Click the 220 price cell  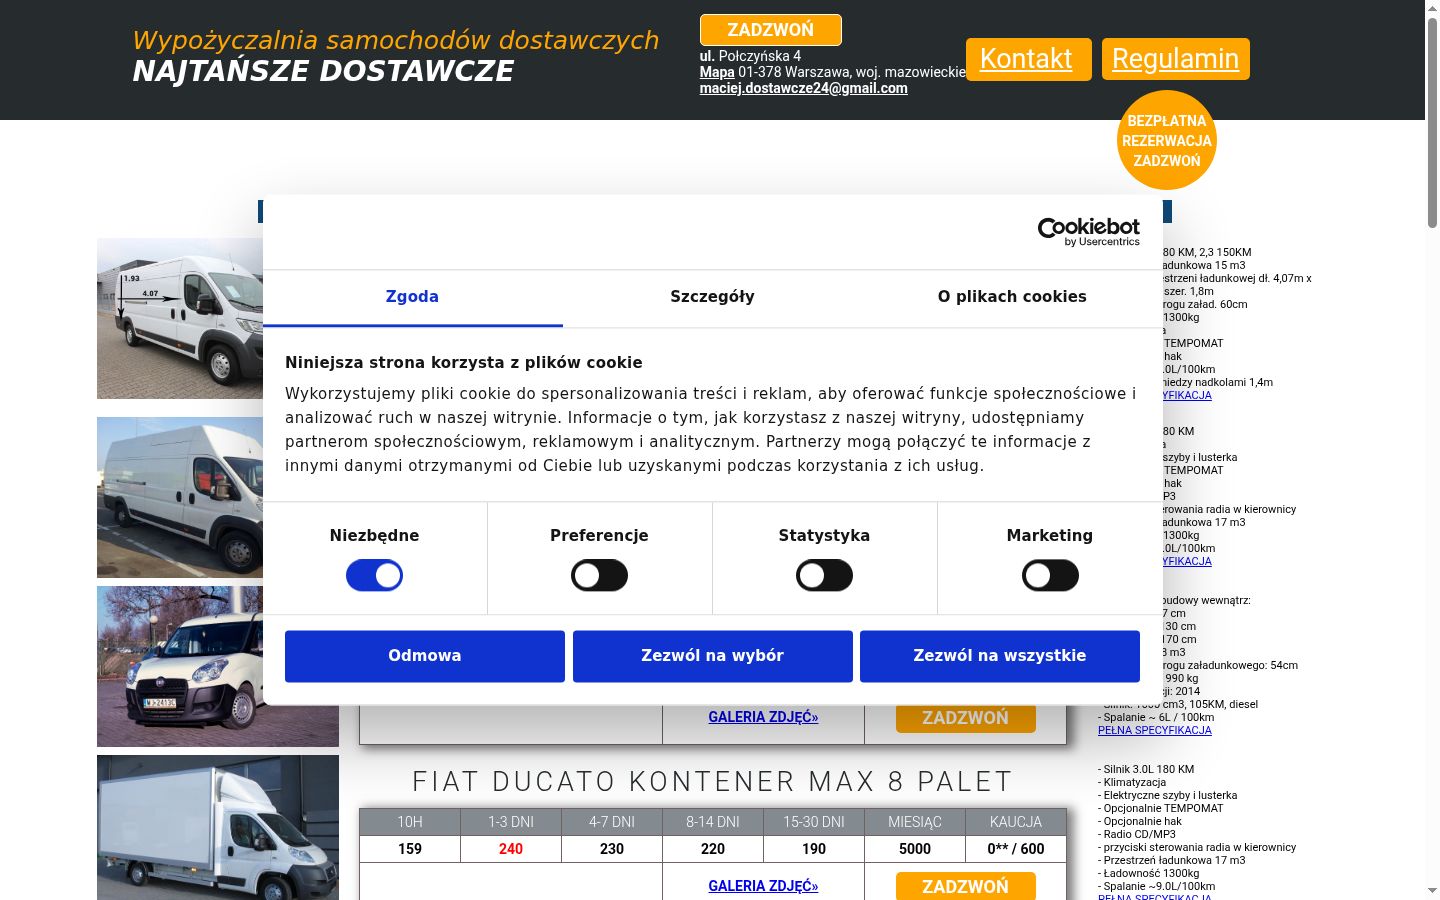click(x=713, y=849)
